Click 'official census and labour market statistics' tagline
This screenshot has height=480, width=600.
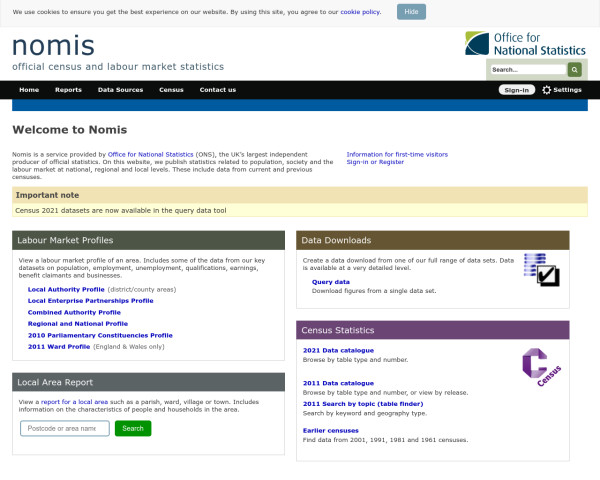click(118, 67)
